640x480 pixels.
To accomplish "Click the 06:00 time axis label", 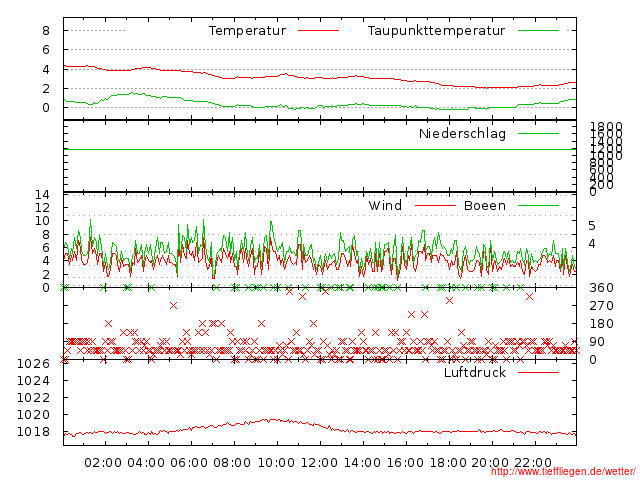I will click(189, 463).
